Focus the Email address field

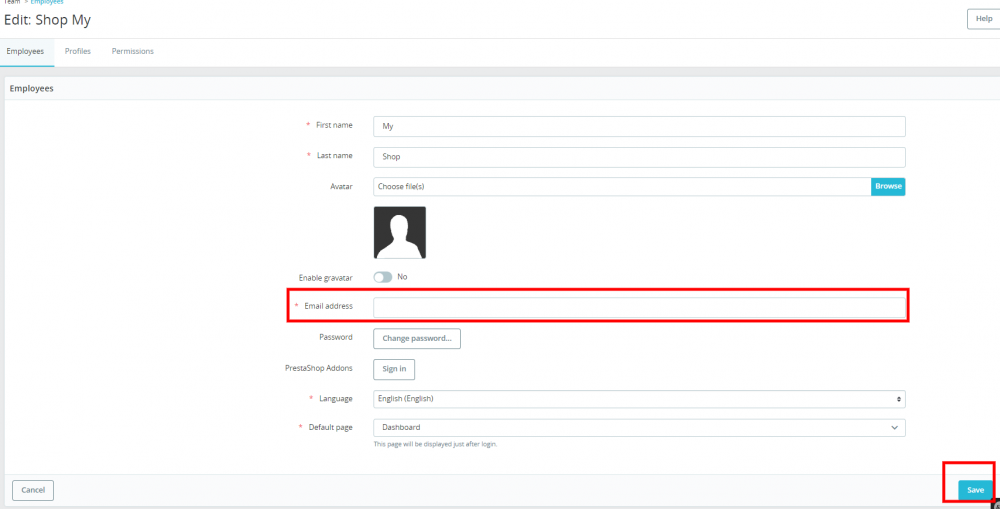click(639, 307)
